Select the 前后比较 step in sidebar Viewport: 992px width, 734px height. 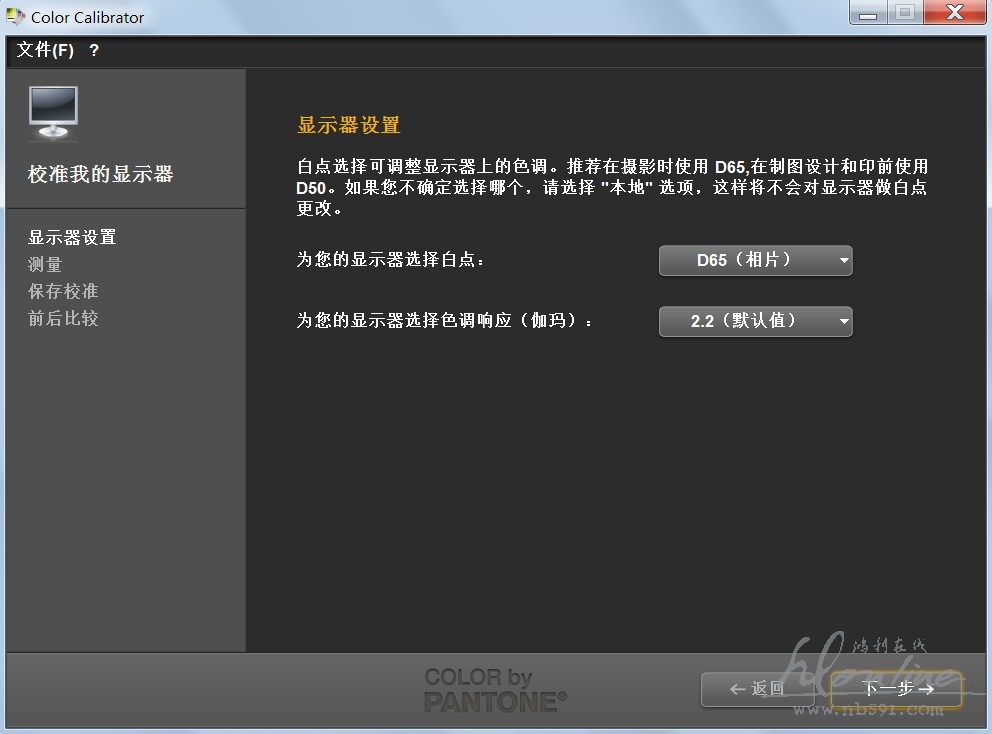click(63, 318)
